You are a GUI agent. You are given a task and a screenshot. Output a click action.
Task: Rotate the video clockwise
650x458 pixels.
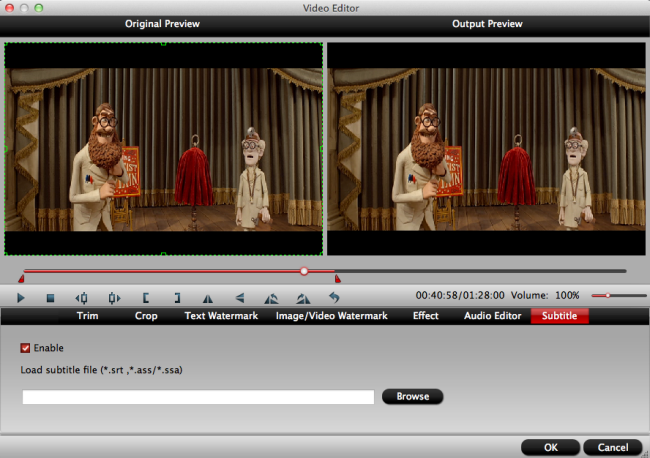click(303, 298)
